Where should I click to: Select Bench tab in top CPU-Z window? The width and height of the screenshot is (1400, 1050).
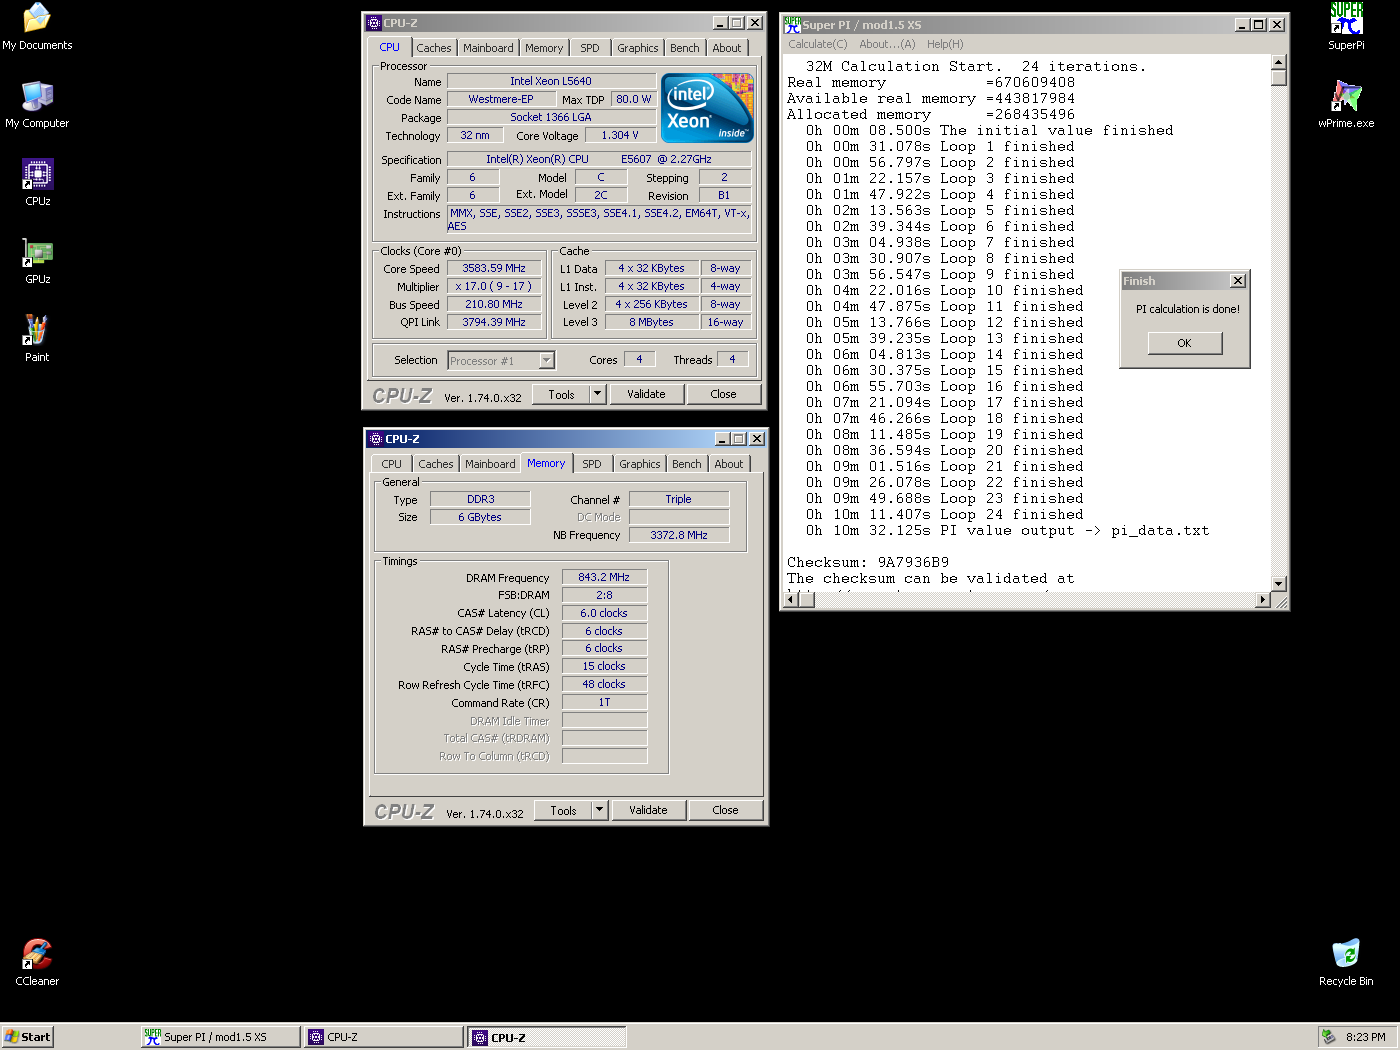pos(685,48)
